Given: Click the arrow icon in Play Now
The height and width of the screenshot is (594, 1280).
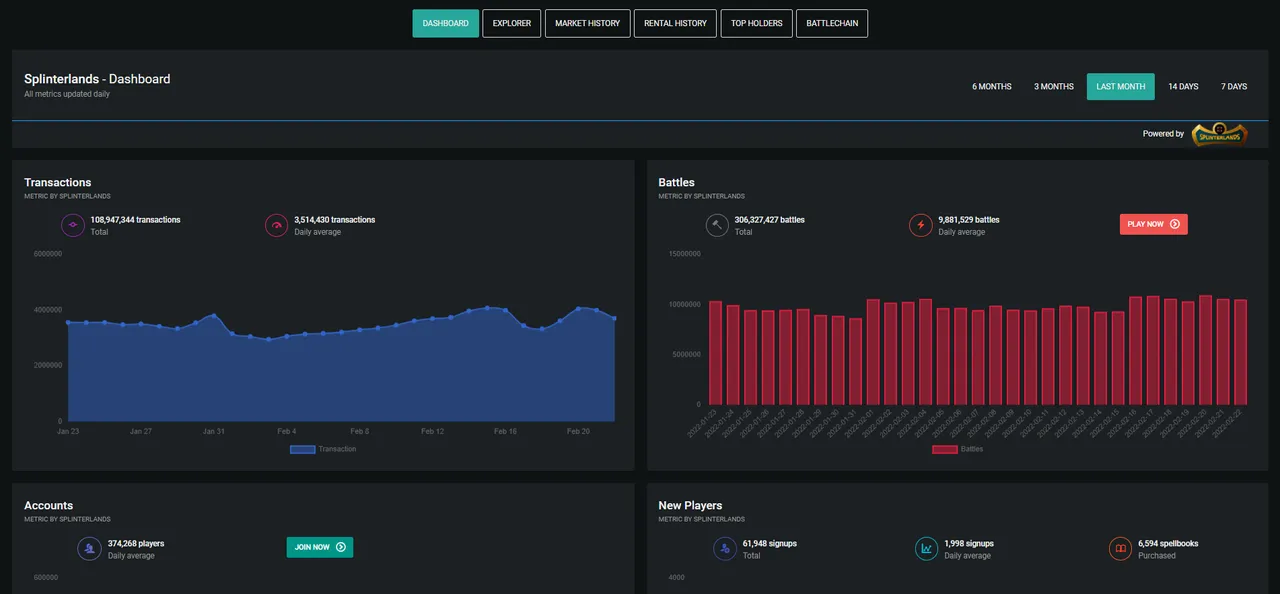Looking at the screenshot, I should click(x=1175, y=224).
